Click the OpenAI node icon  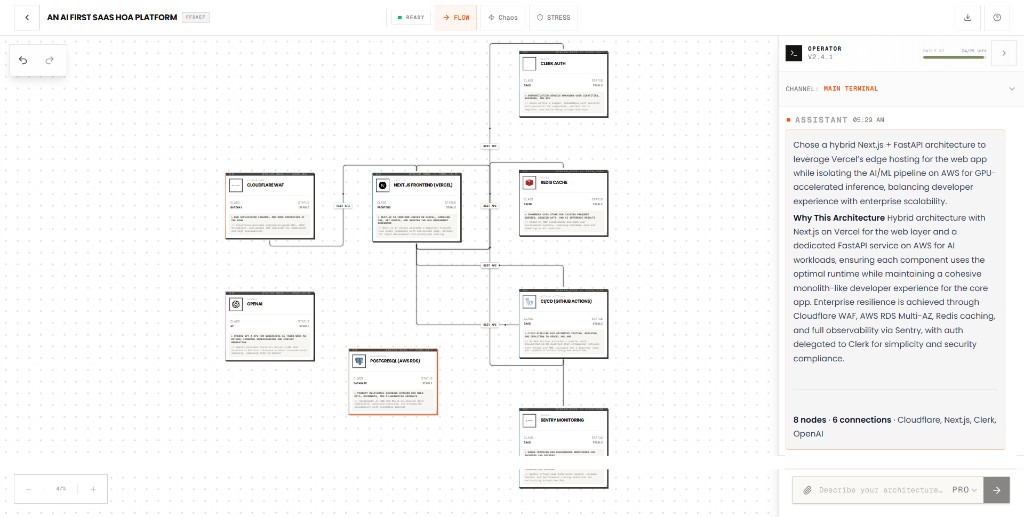point(236,304)
